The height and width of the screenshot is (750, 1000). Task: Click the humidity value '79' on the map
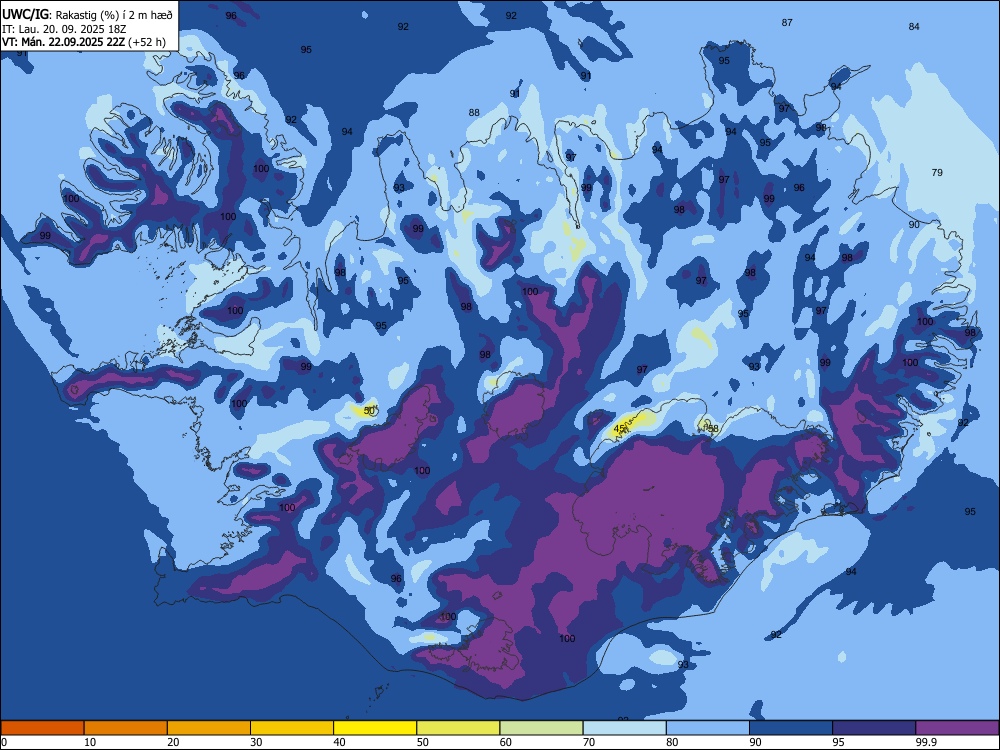937,172
